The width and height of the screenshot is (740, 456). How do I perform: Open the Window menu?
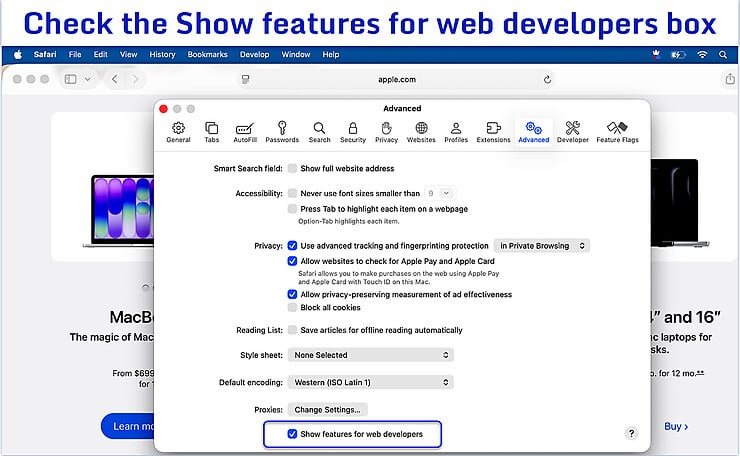click(296, 55)
